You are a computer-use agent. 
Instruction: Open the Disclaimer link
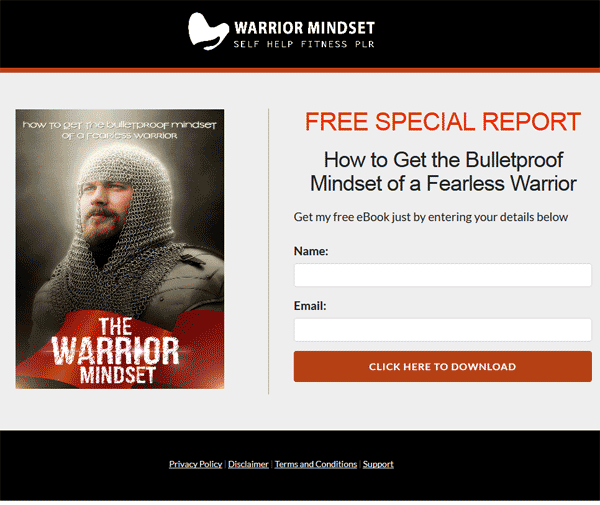click(x=248, y=464)
